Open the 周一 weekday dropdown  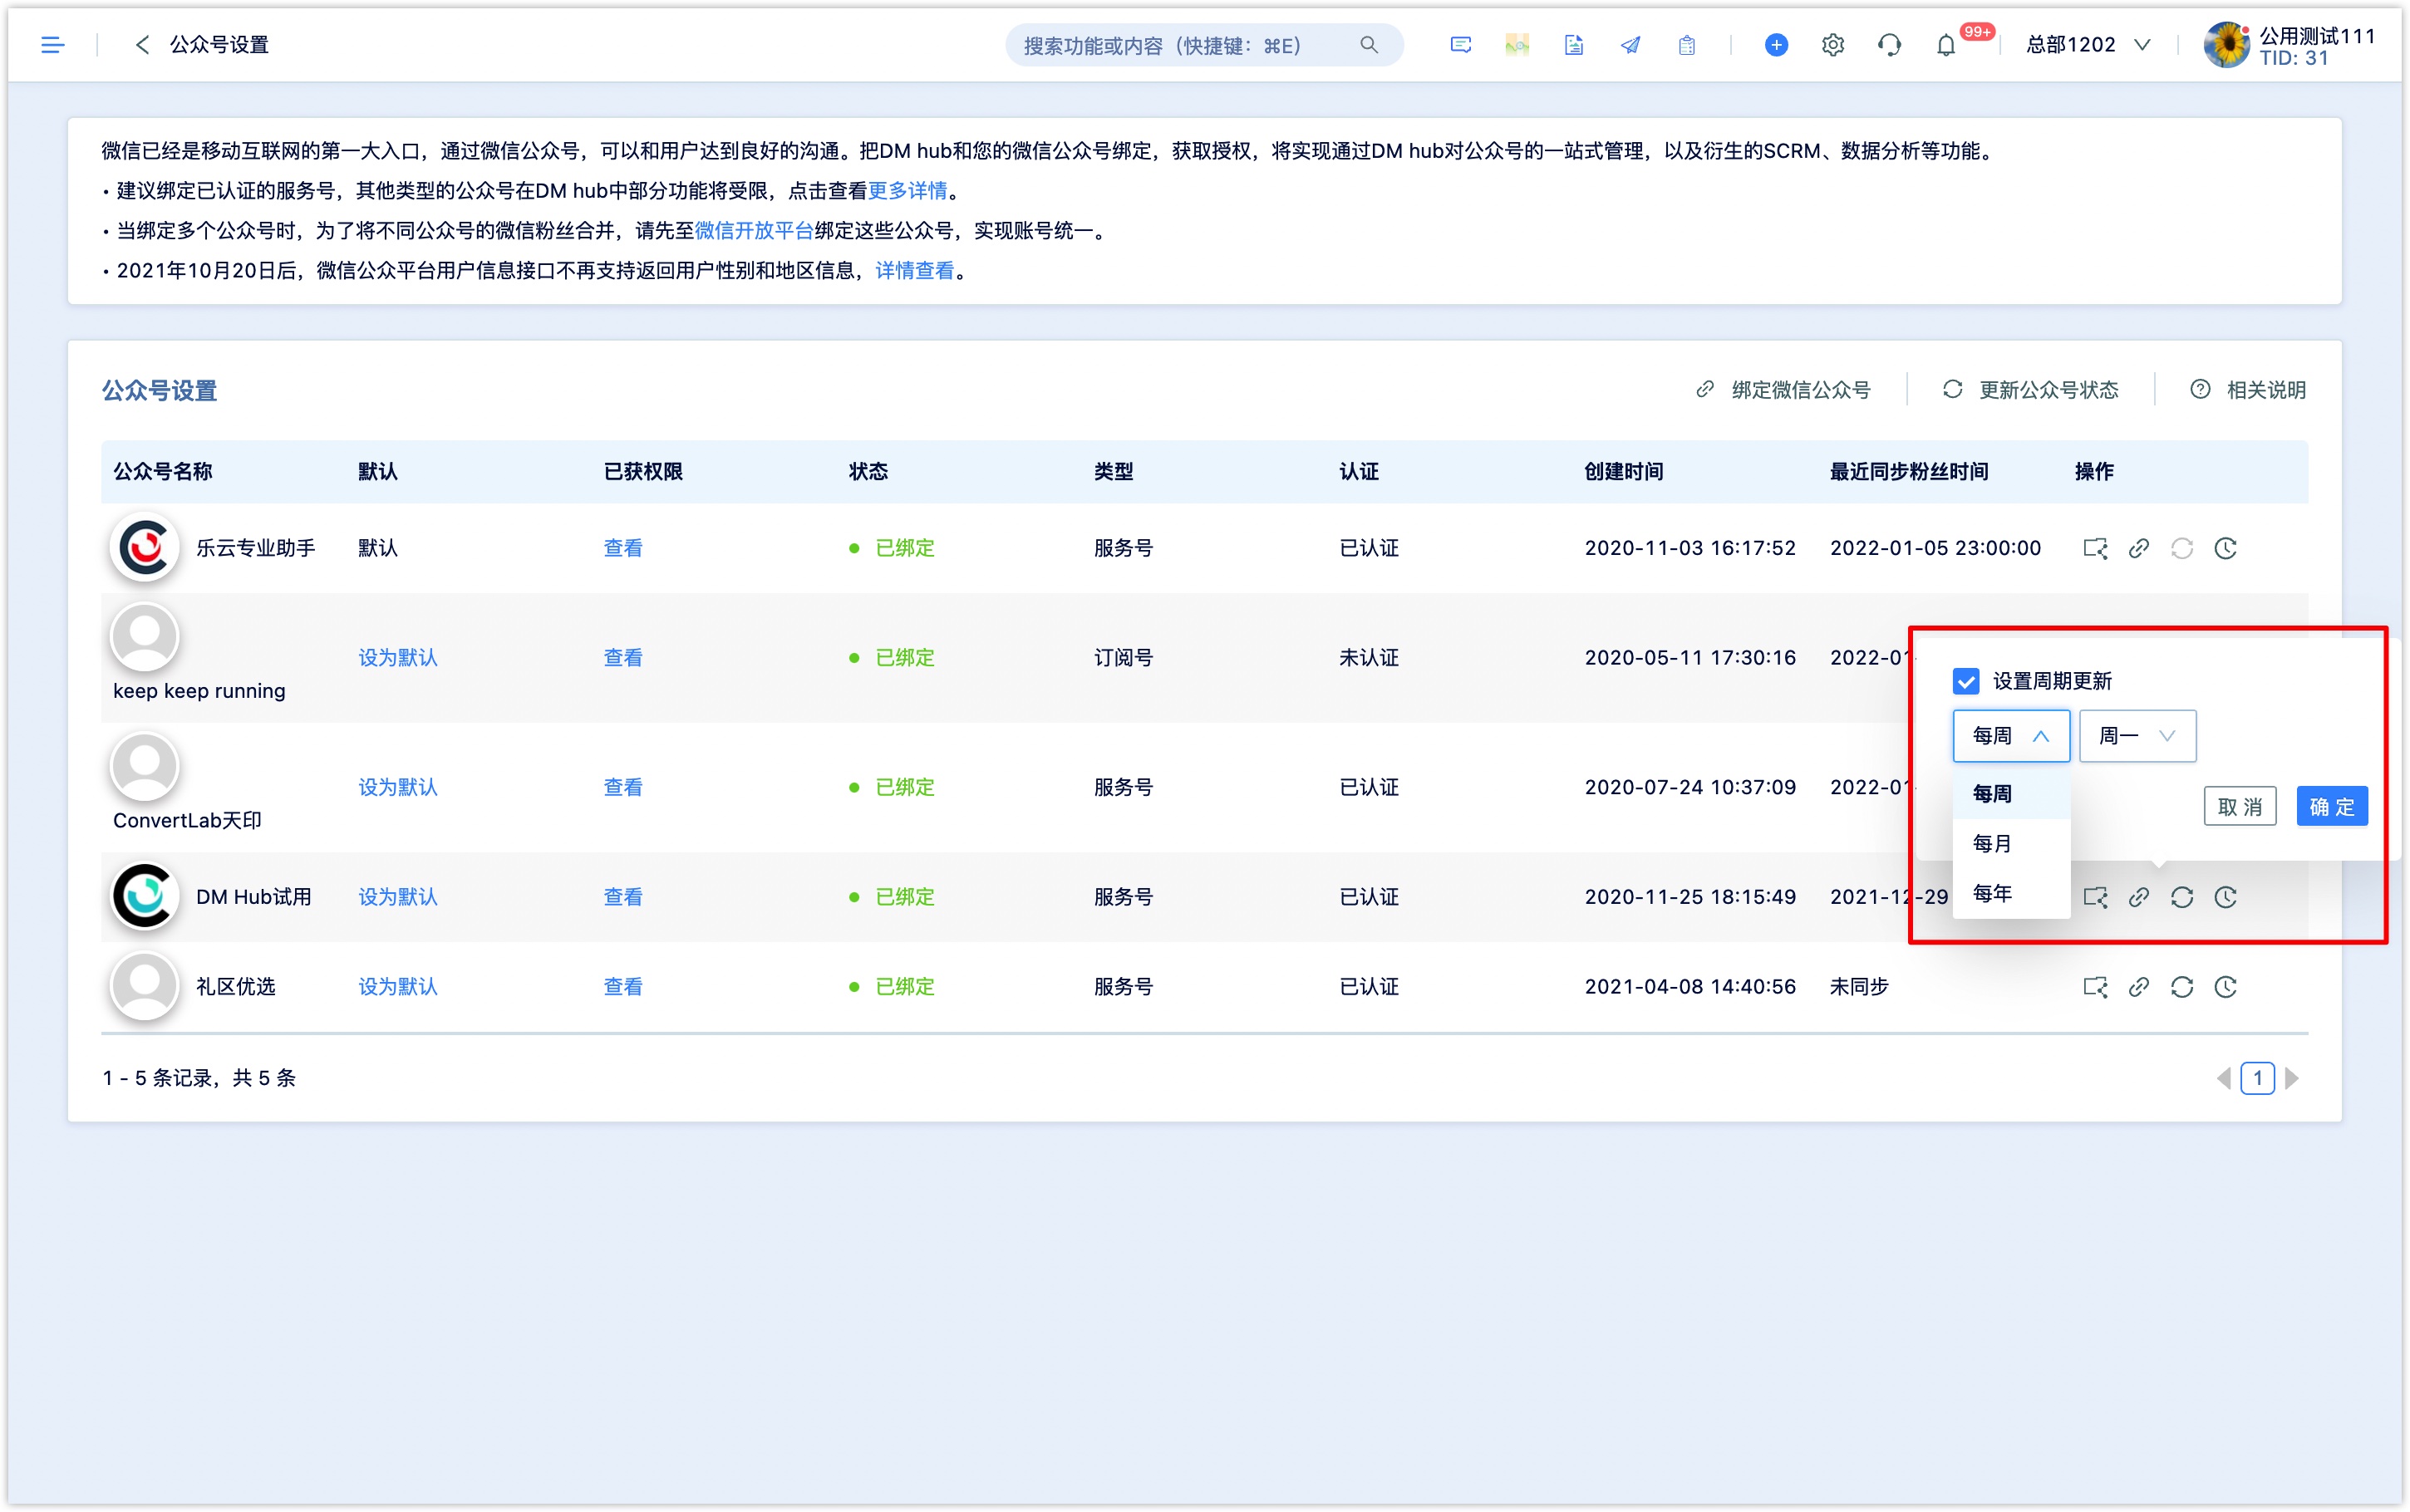coord(2137,736)
